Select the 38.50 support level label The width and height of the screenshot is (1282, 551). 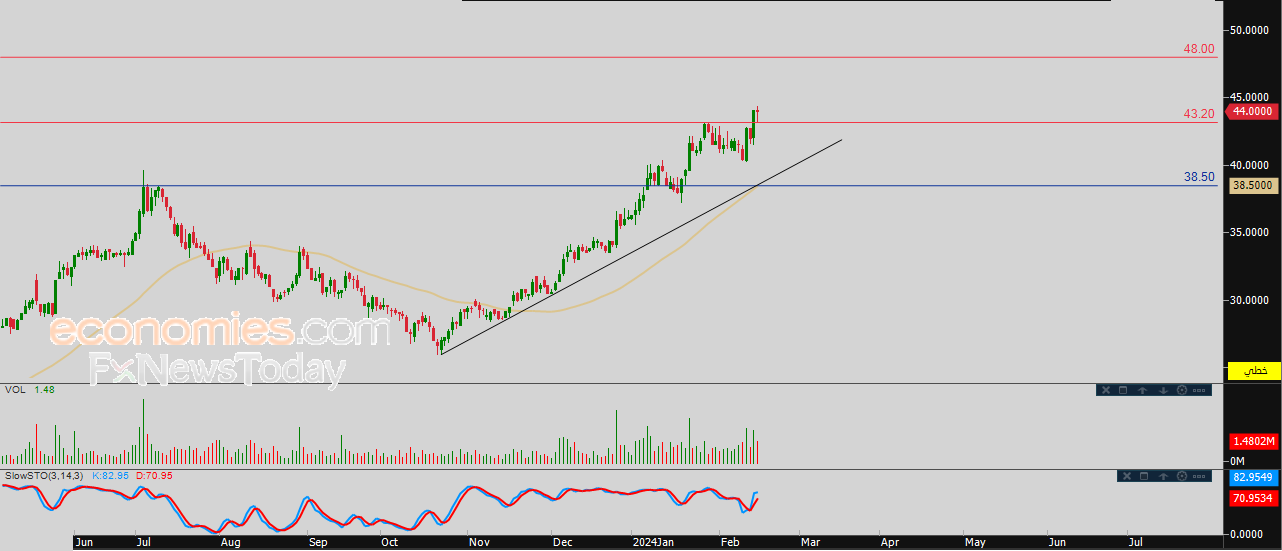tap(1199, 176)
